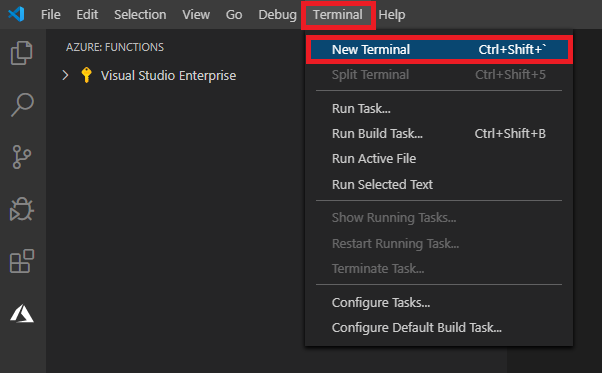
Task: Open the Azure view icon
Action: (x=22, y=314)
